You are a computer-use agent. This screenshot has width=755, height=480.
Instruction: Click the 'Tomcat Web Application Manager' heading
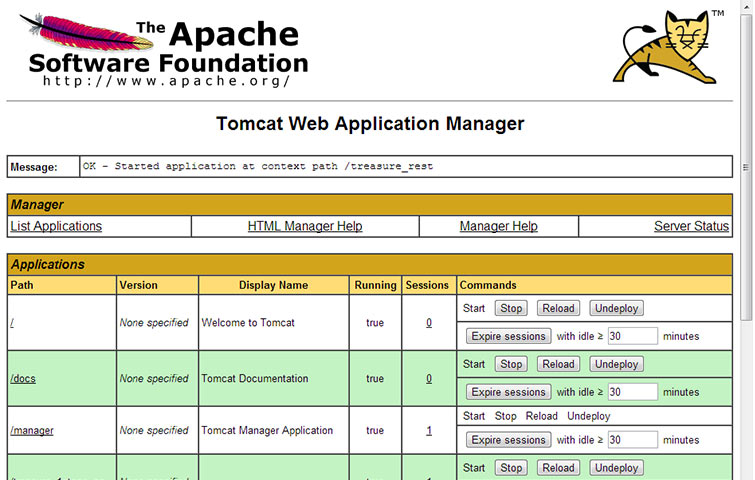[370, 124]
